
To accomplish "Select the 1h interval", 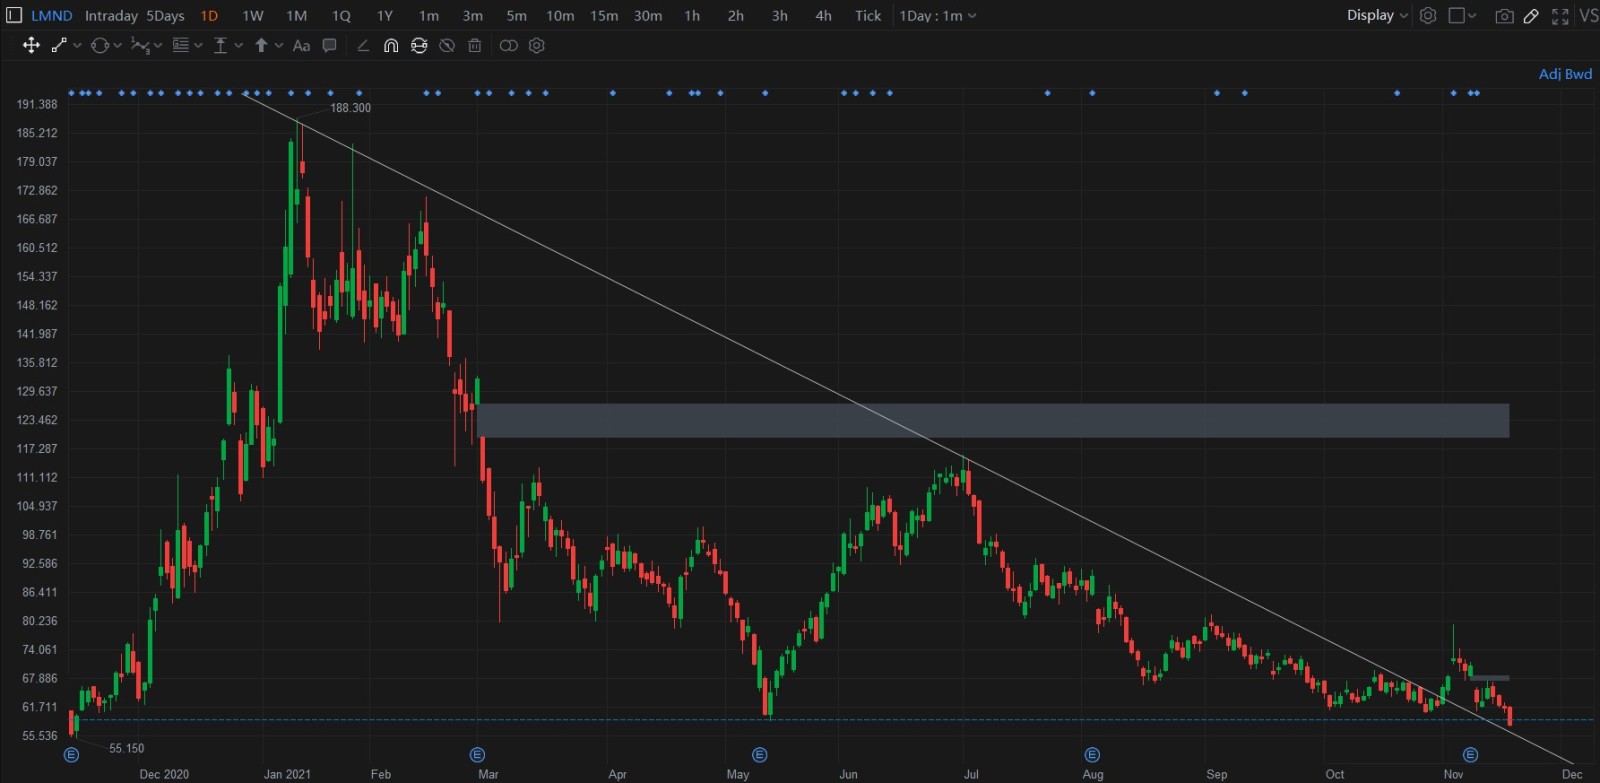I will pyautogui.click(x=692, y=16).
